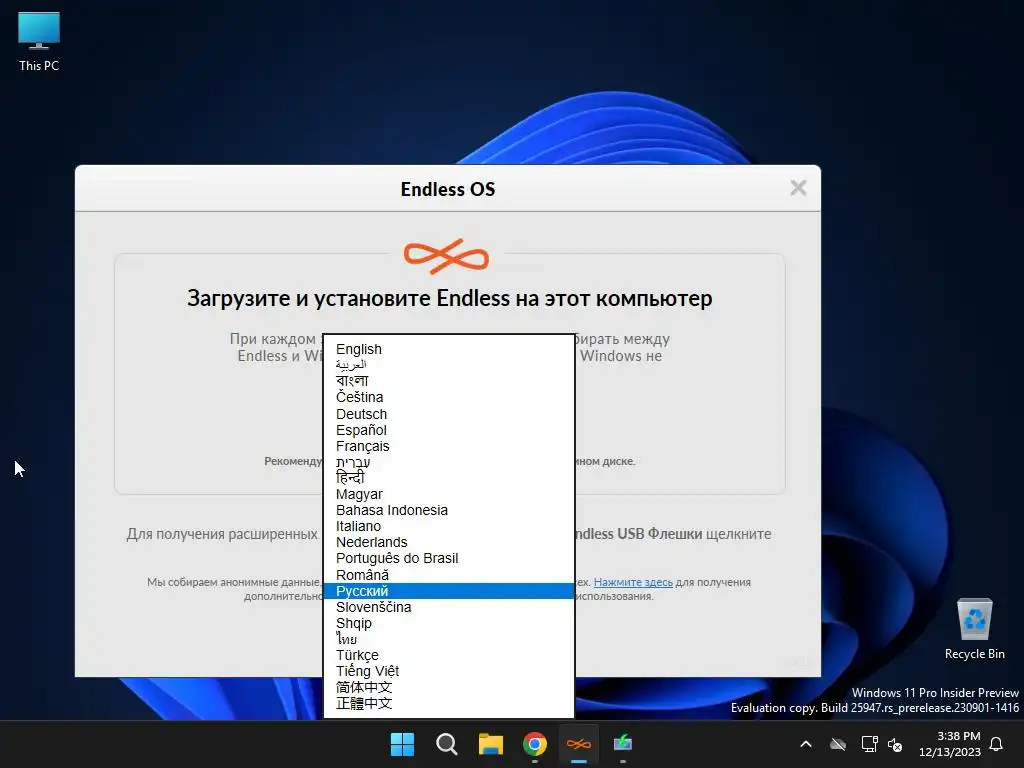Viewport: 1024px width, 768px height.
Task: Choose Magyar from the list
Action: 449,494
